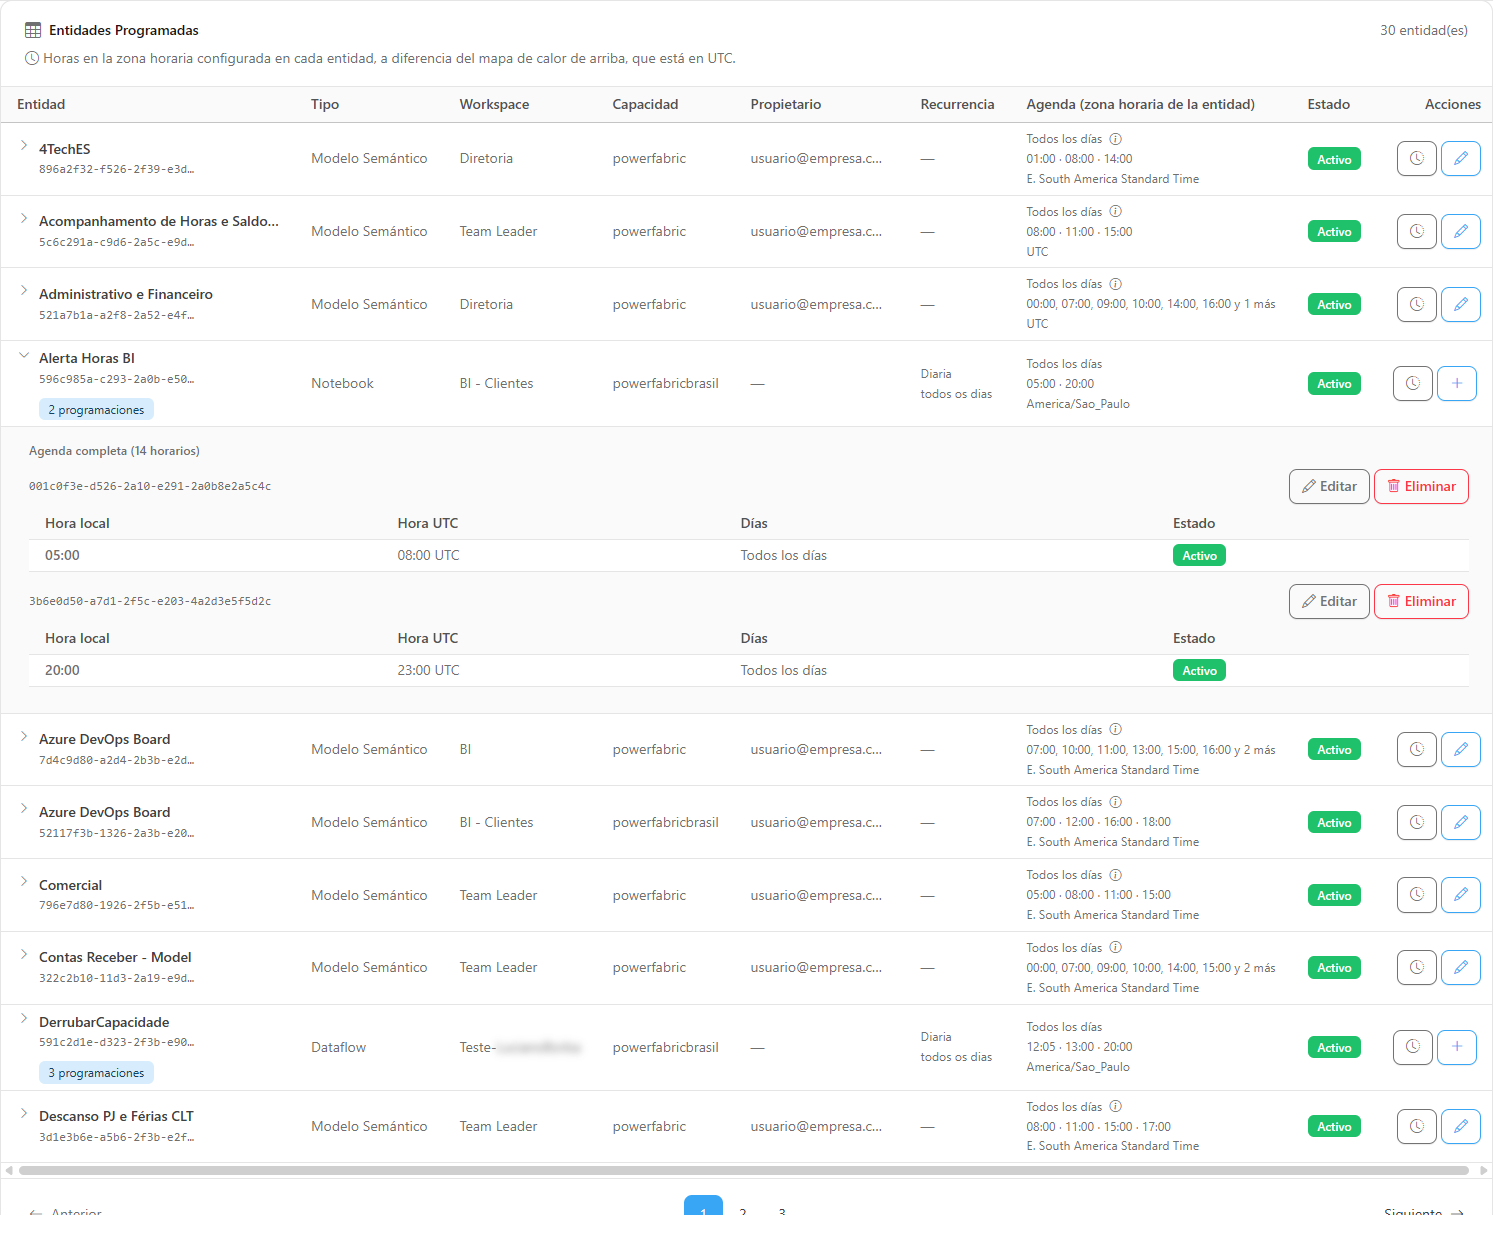Open clock icon for Azure DevOps Board in the BI - Clientes workspace

[1416, 822]
